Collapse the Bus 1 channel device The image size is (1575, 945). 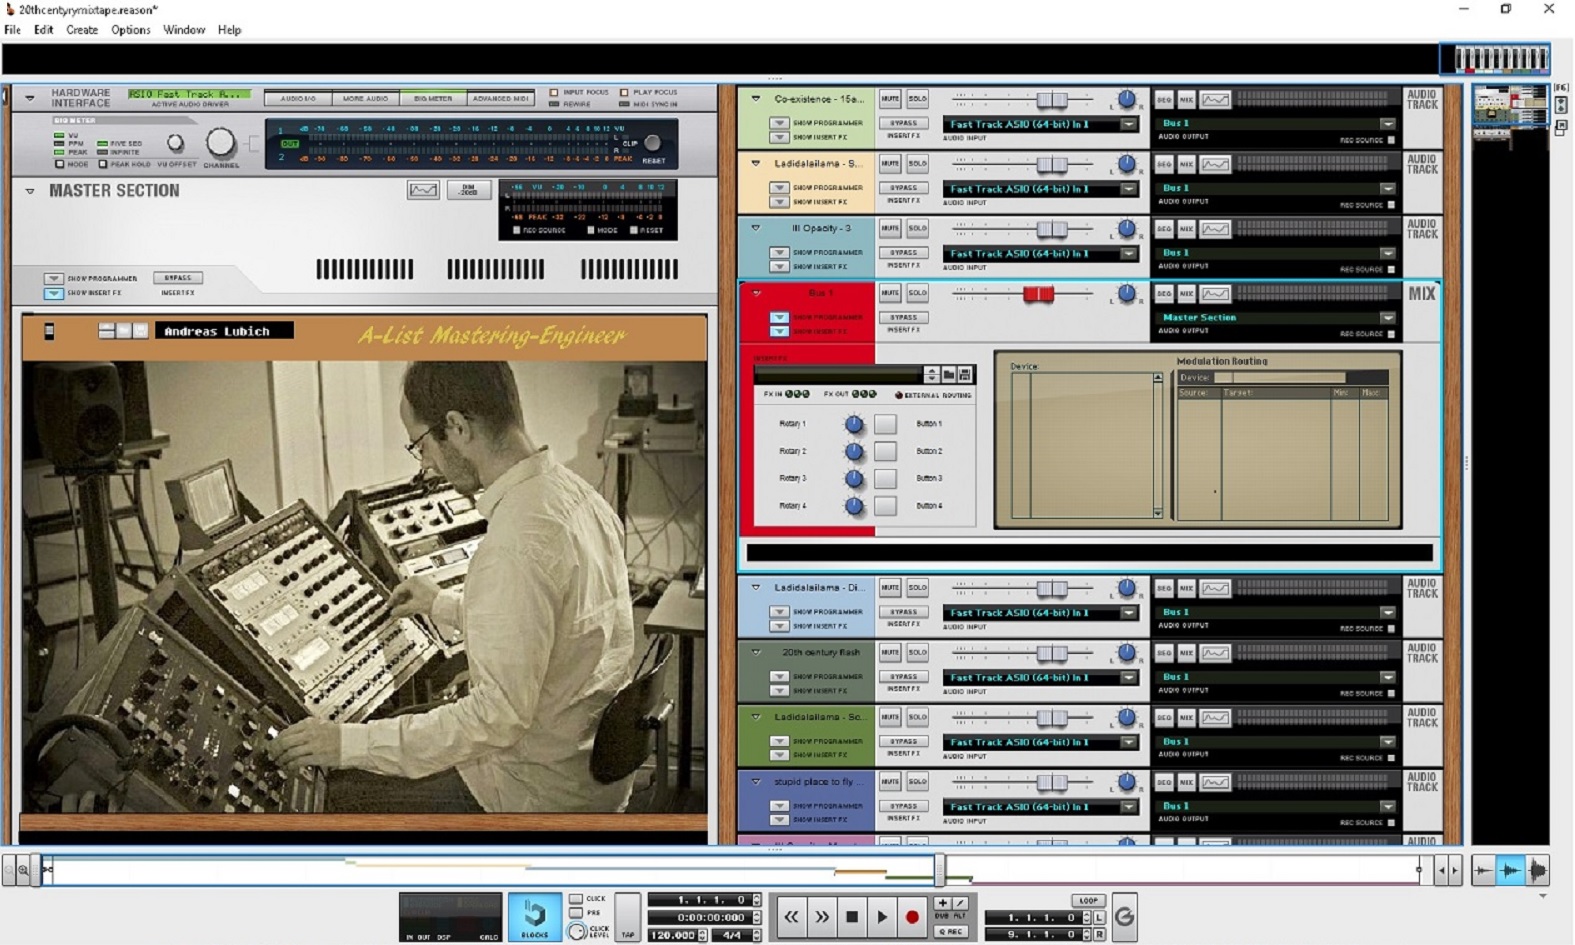(757, 293)
